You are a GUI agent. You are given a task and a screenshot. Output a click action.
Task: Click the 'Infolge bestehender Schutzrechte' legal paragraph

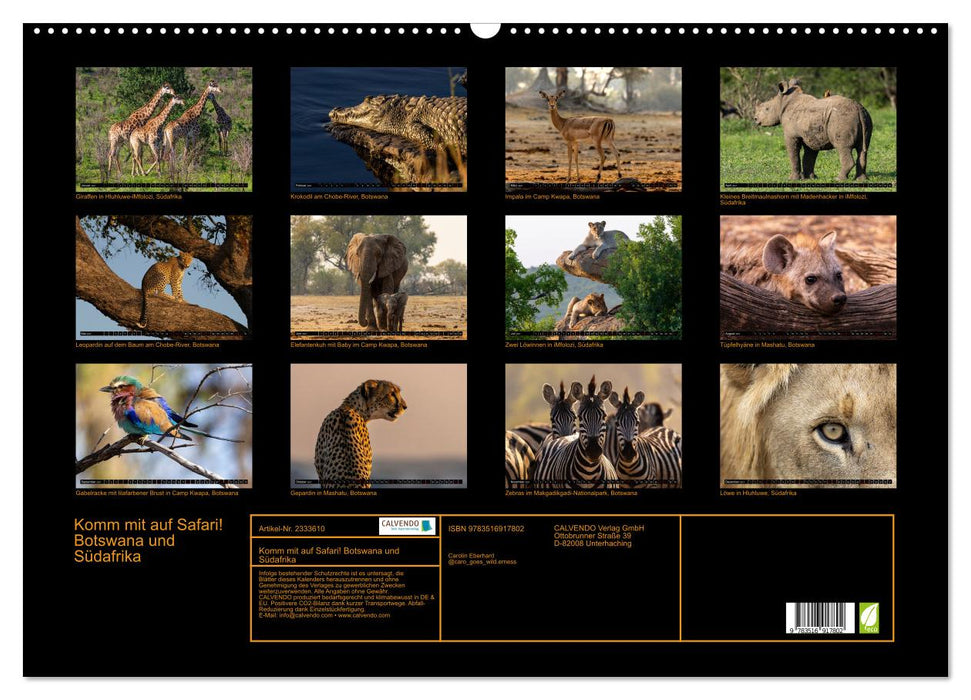pos(346,595)
